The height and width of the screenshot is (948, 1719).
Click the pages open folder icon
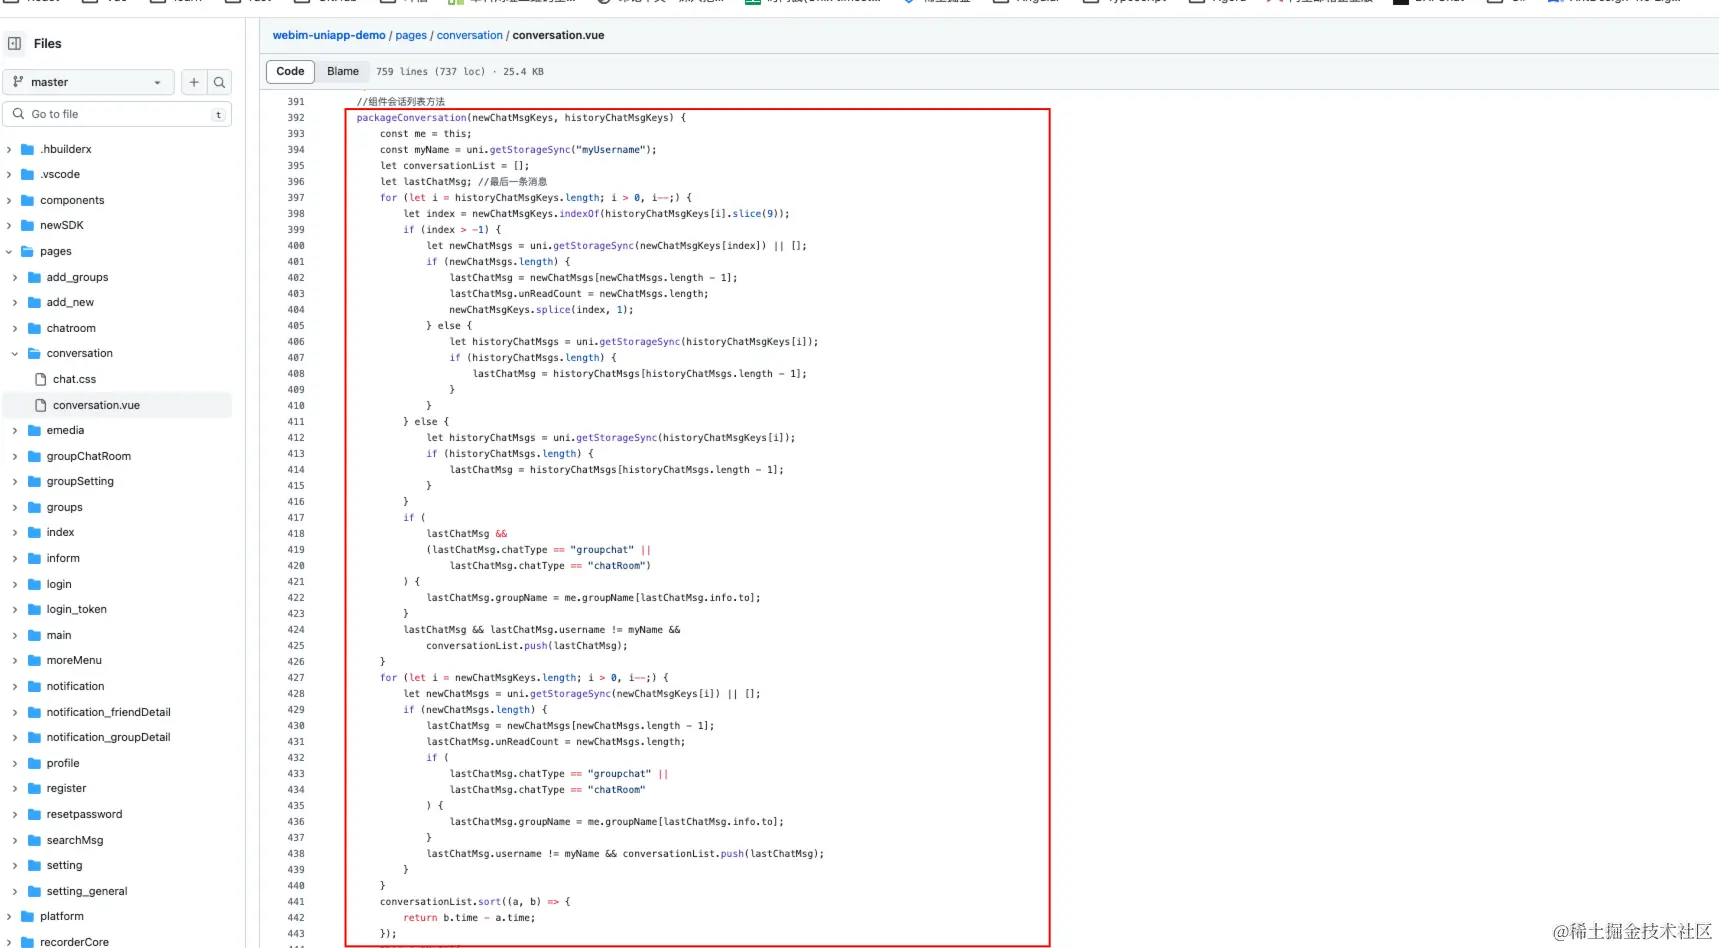coord(28,251)
